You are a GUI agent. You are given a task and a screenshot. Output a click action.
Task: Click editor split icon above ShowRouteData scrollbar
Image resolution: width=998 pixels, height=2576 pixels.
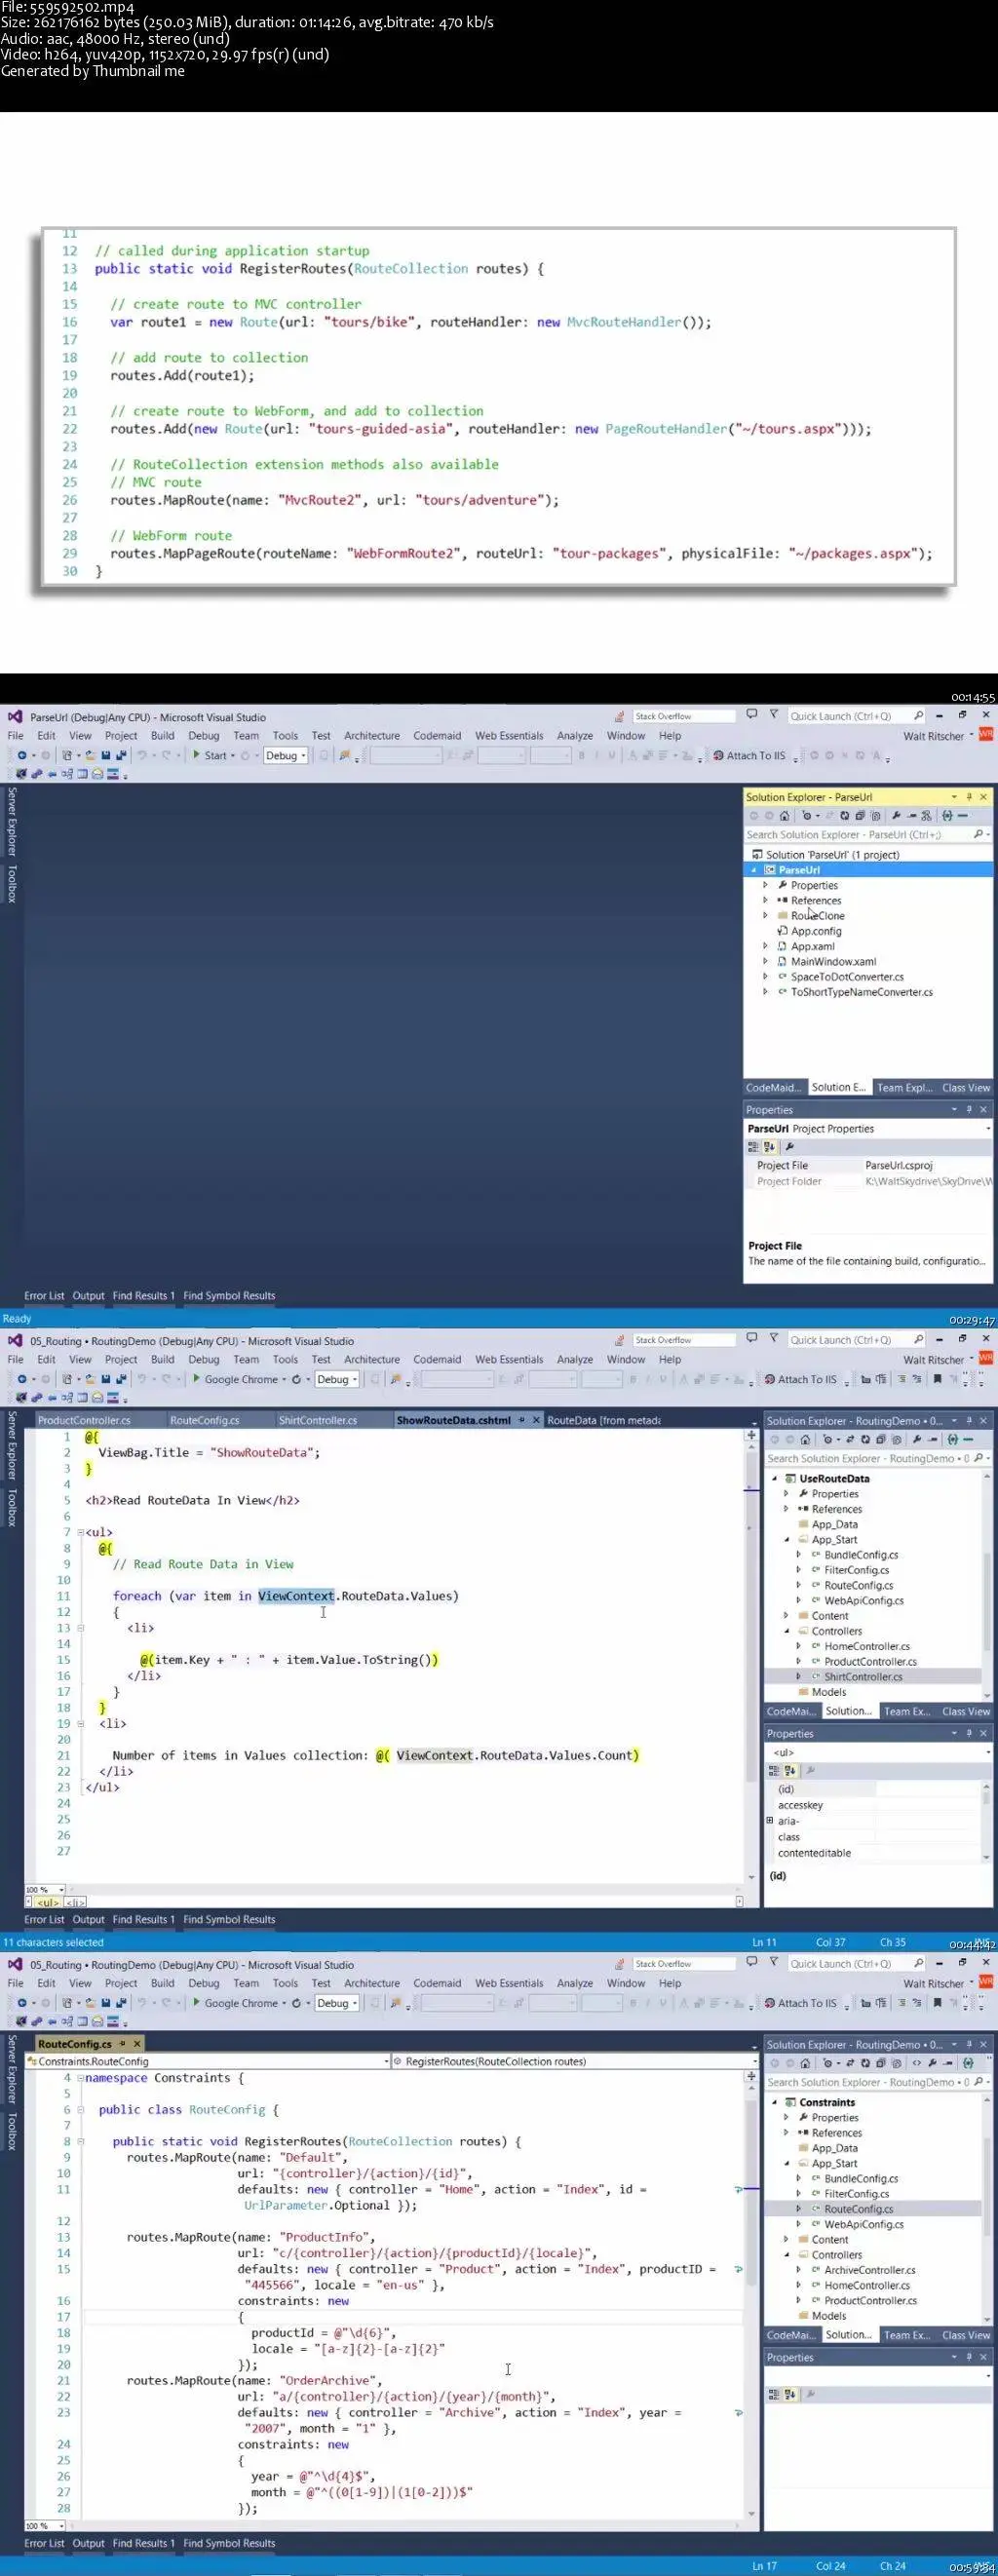(x=751, y=1435)
